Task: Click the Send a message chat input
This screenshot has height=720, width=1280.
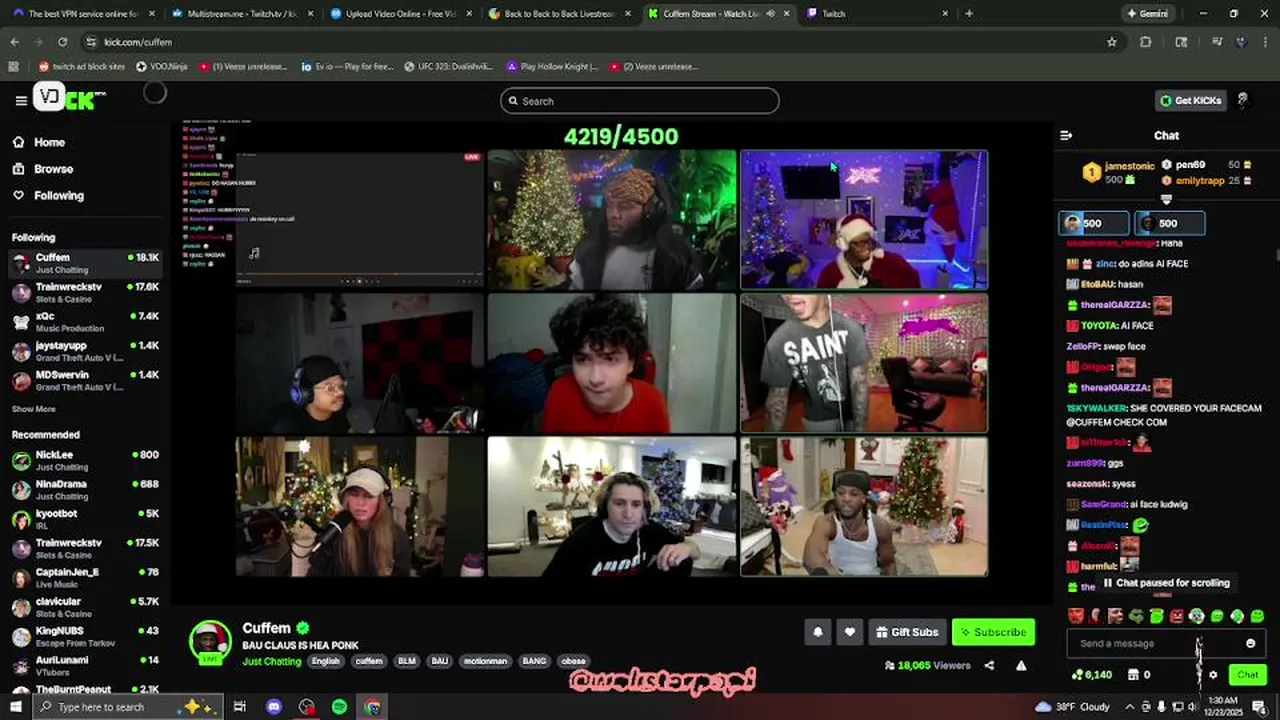Action: click(1167, 643)
